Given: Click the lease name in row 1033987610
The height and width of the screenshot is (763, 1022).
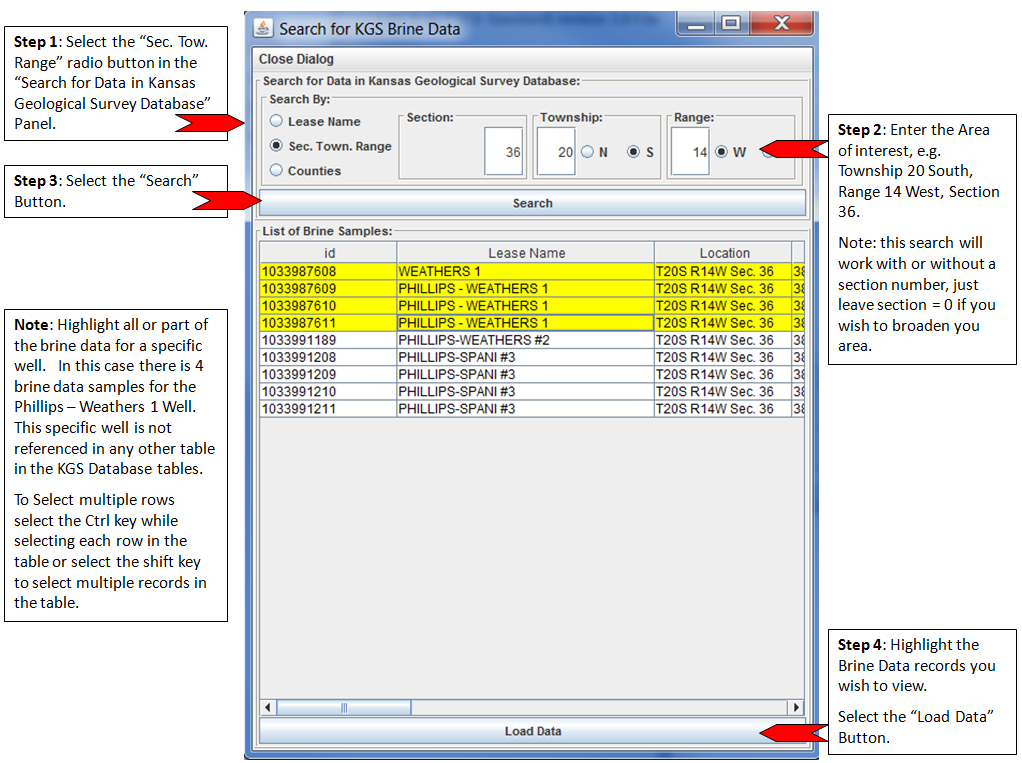Looking at the screenshot, I should click(525, 306).
